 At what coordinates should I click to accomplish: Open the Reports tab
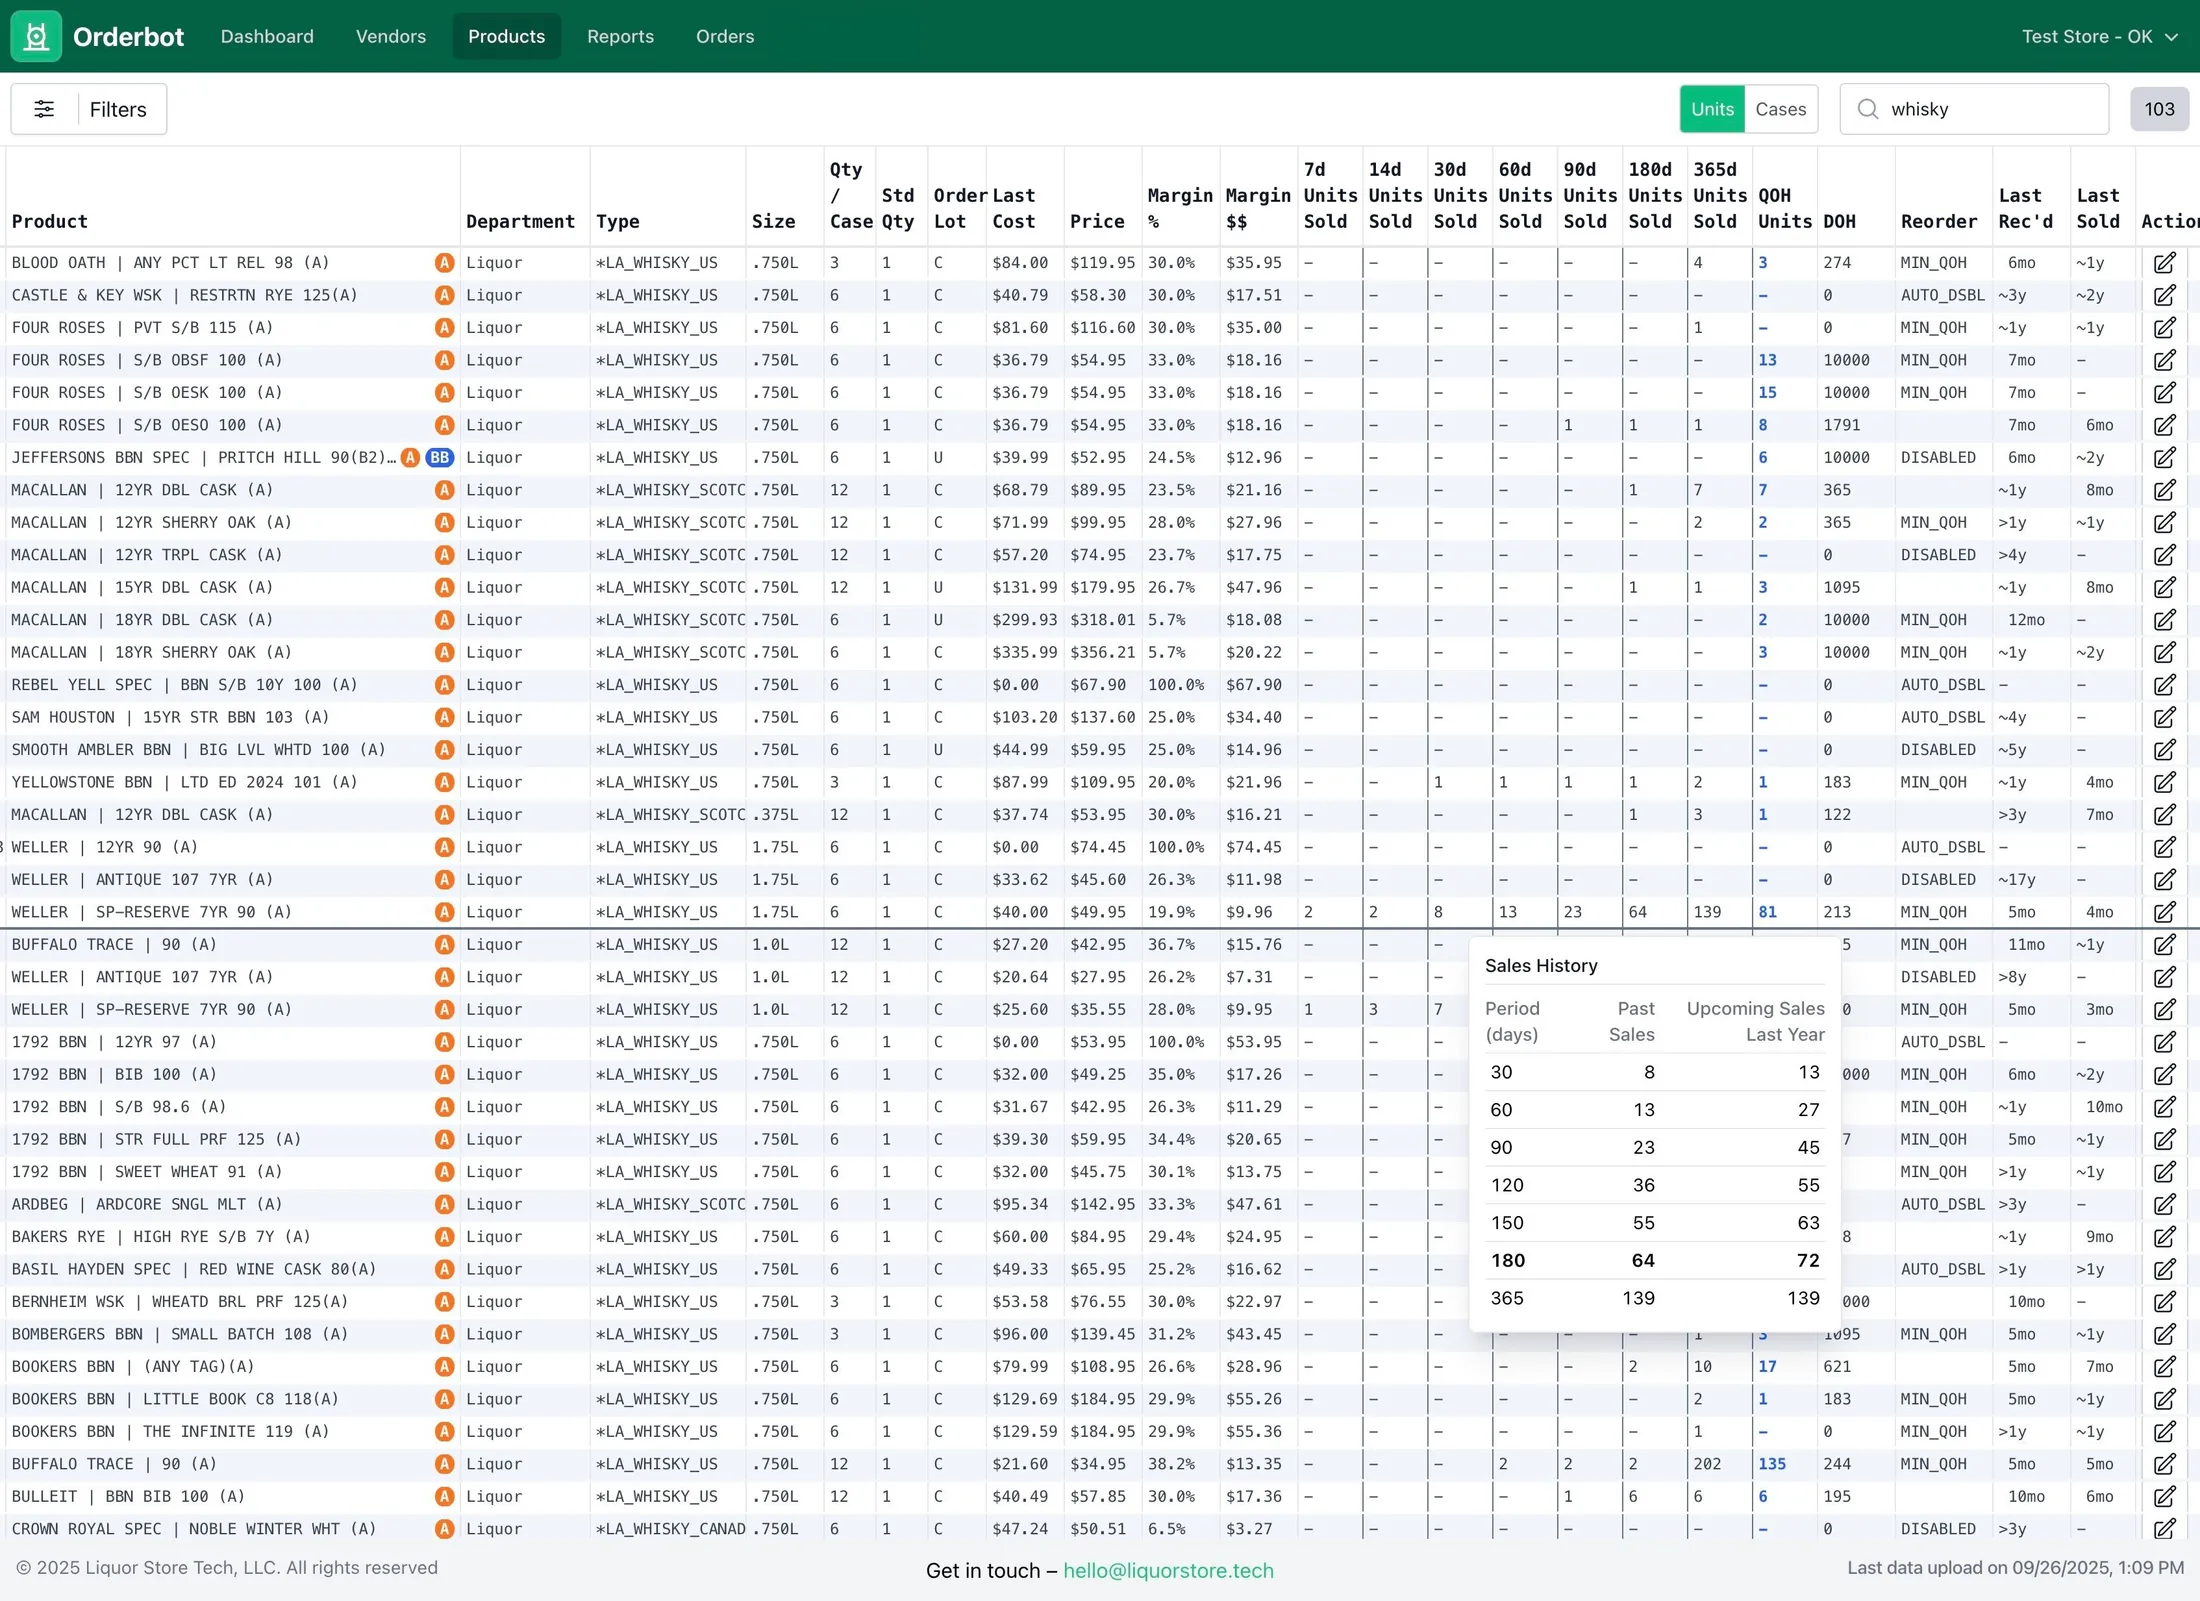click(x=620, y=37)
